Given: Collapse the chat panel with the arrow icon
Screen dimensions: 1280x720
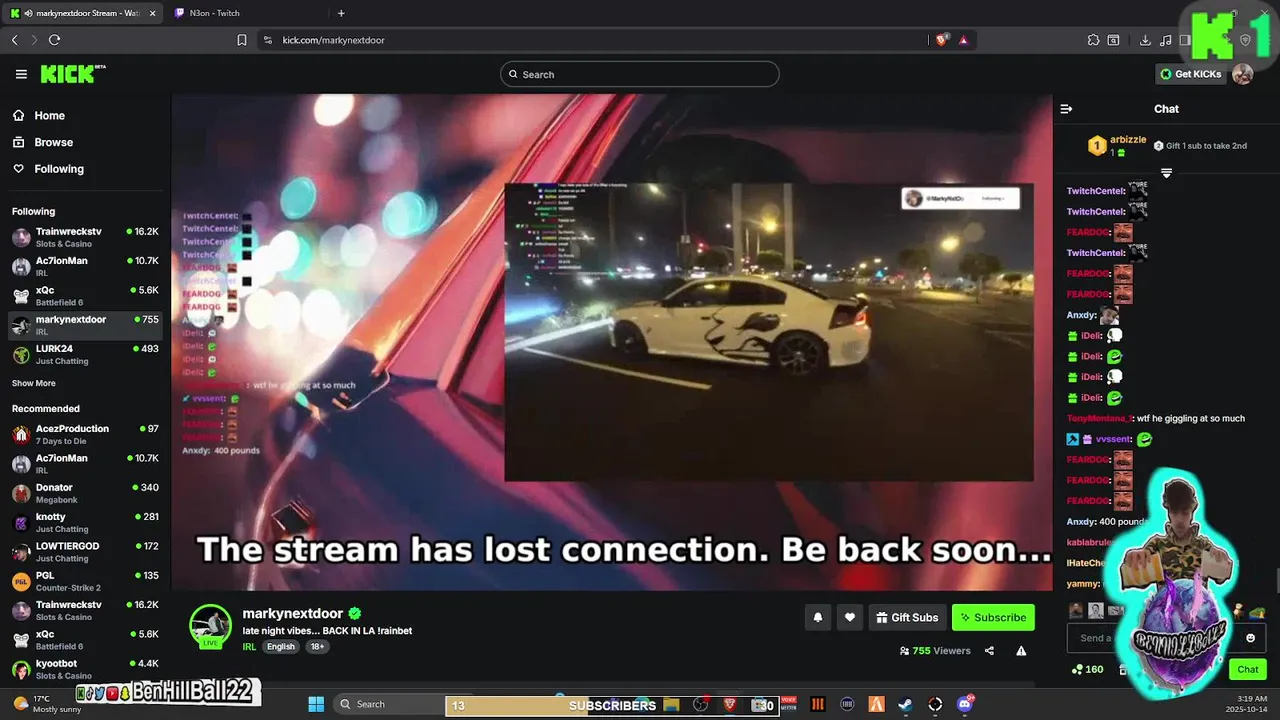Looking at the screenshot, I should point(1066,109).
